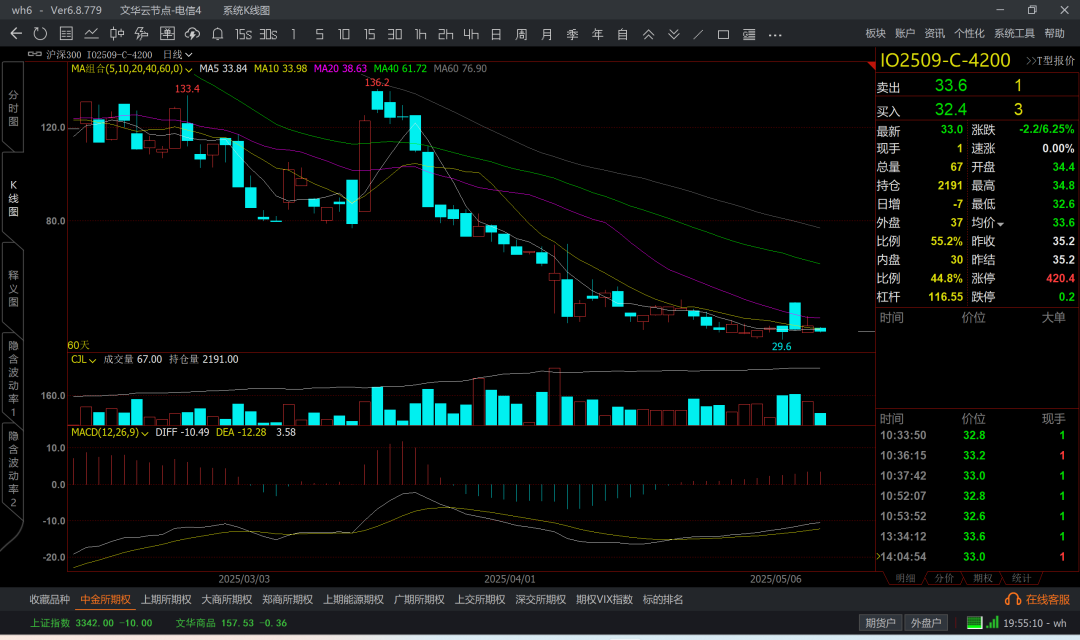Click the 在线客服 support button
Screen dimensions: 1080x640
point(1040,599)
